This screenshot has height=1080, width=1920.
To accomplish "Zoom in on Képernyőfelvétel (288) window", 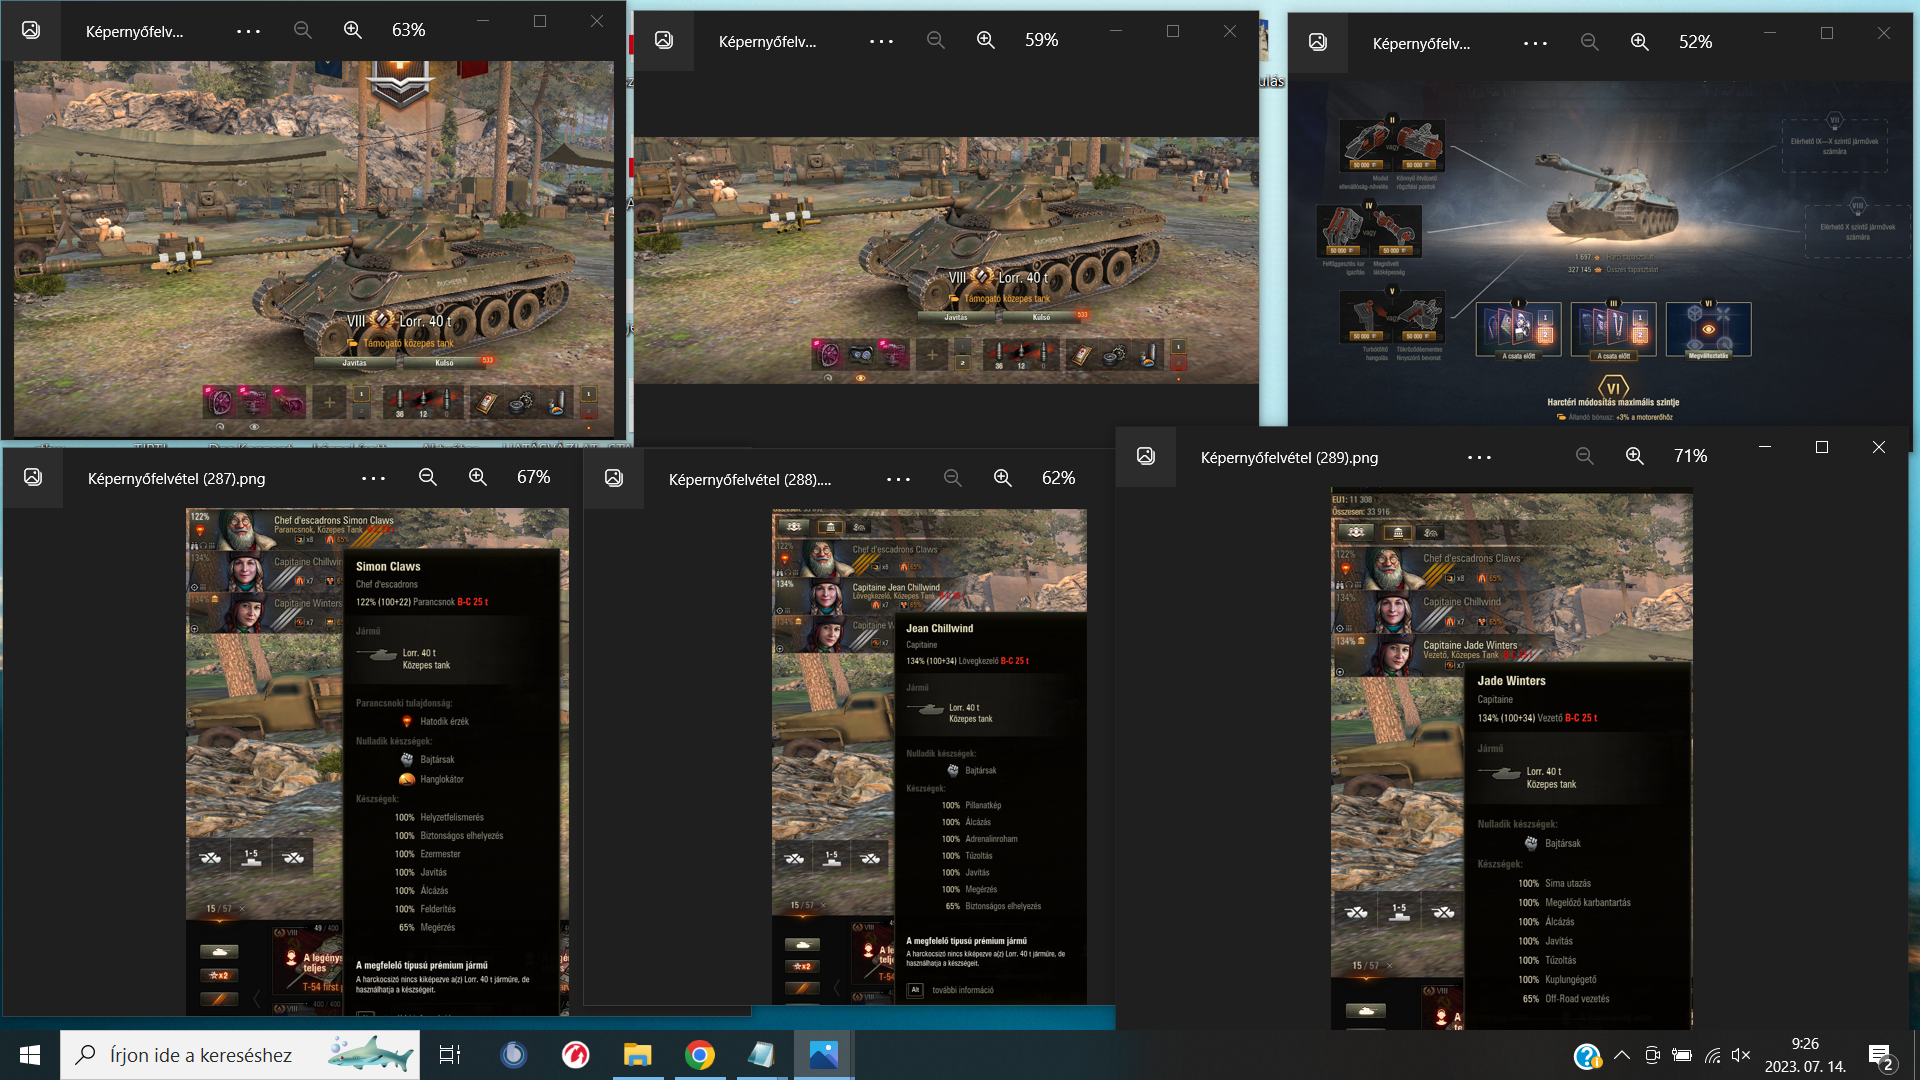I will tap(1003, 478).
